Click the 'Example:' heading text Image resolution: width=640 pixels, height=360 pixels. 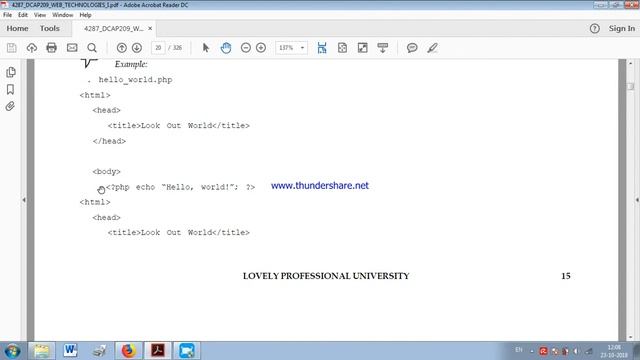131,64
